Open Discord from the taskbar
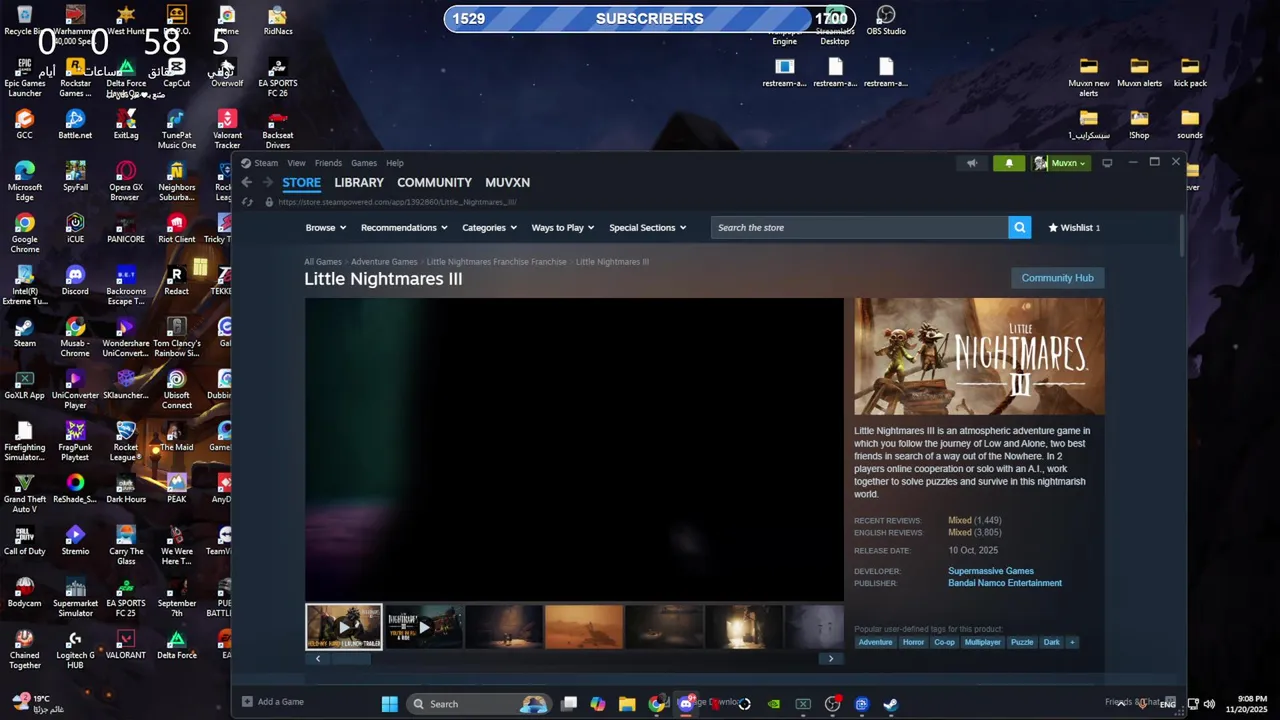 click(x=686, y=704)
